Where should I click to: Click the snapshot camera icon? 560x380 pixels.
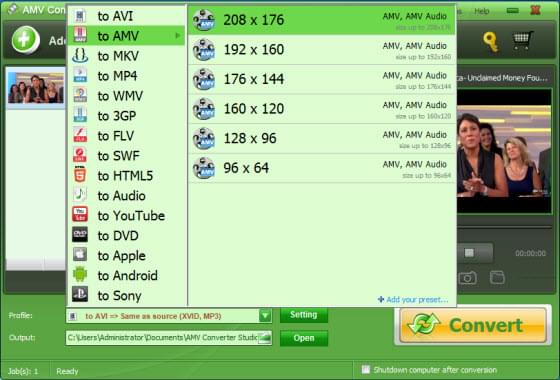468,277
